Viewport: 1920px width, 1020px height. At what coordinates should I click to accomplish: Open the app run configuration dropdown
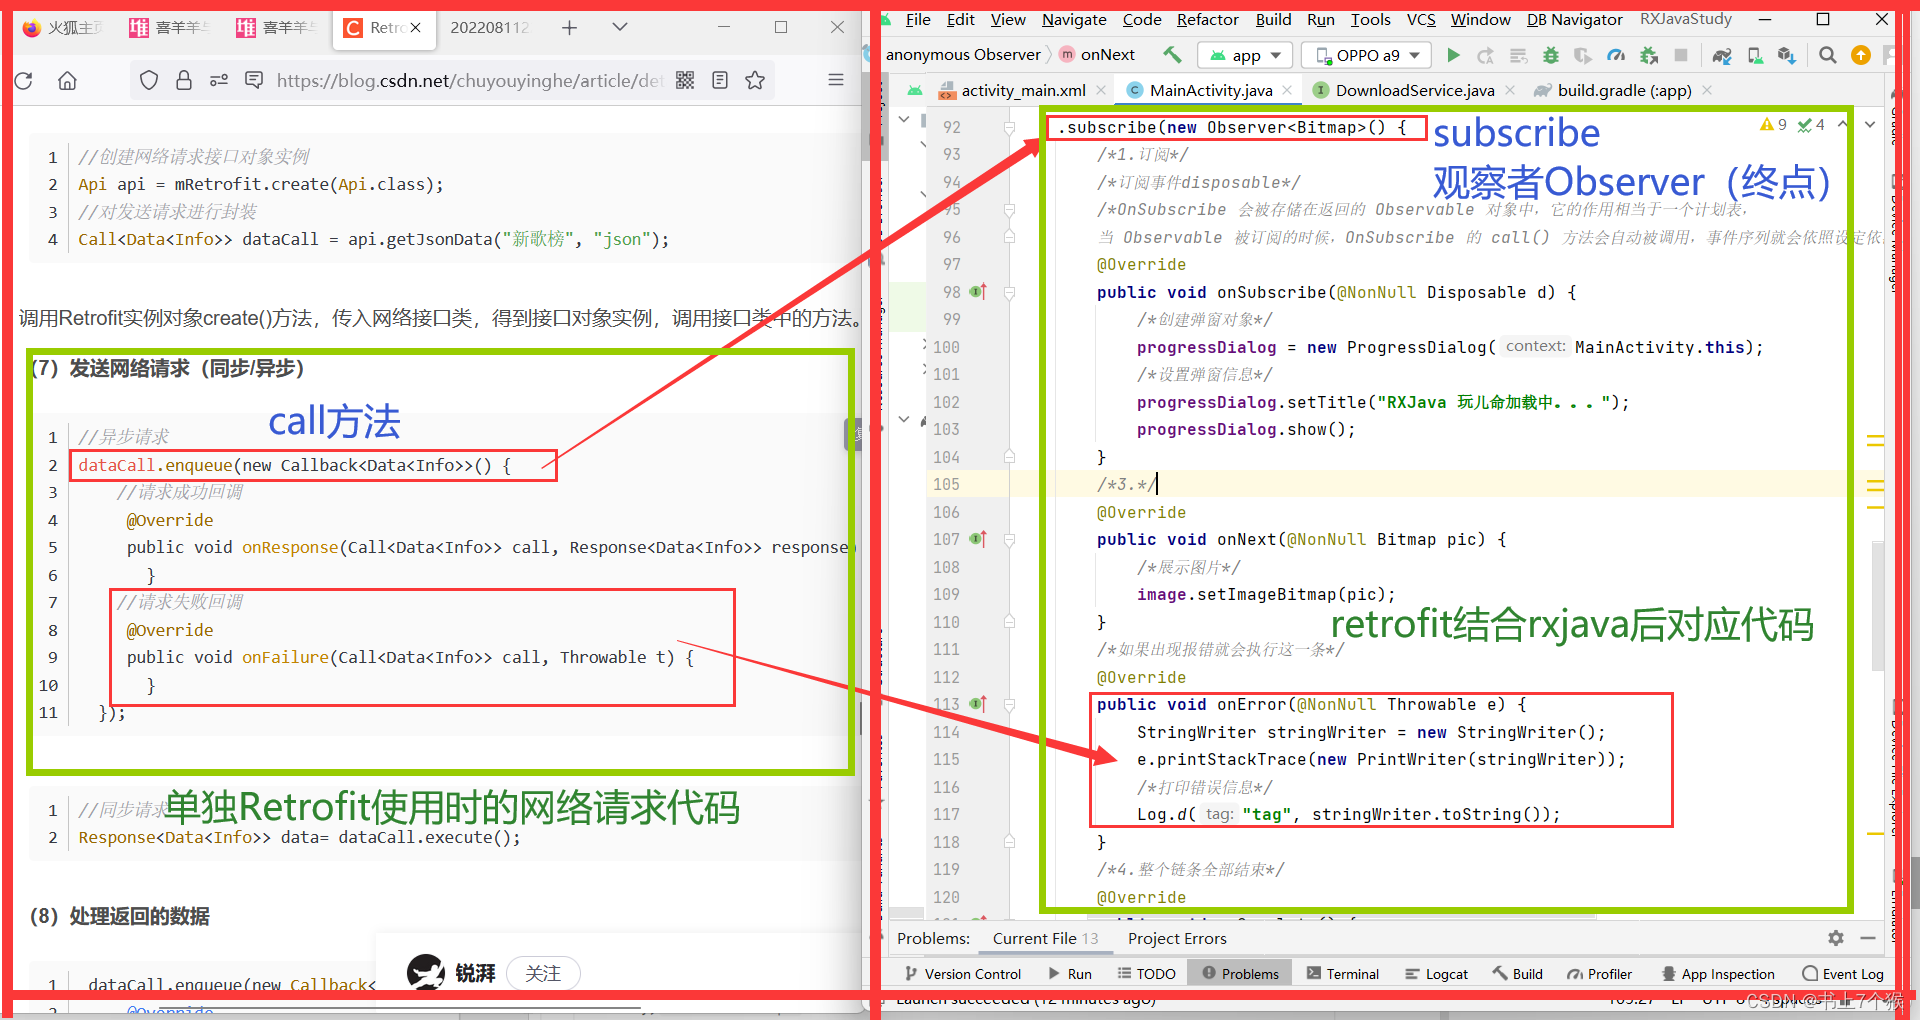point(1245,55)
